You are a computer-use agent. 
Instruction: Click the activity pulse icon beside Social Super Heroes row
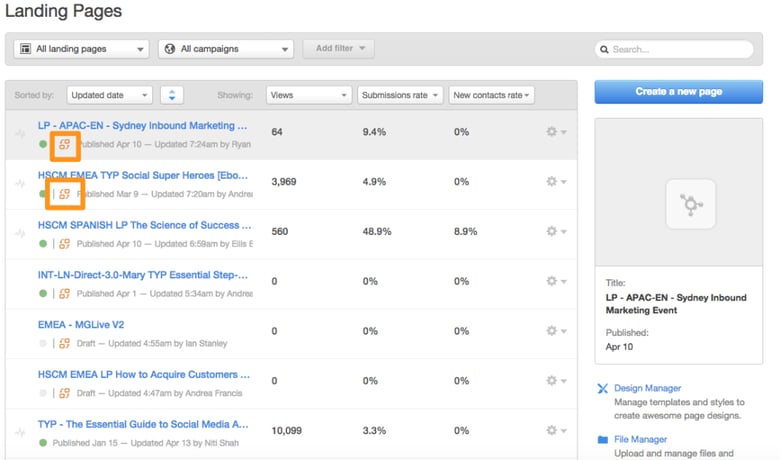(20, 184)
